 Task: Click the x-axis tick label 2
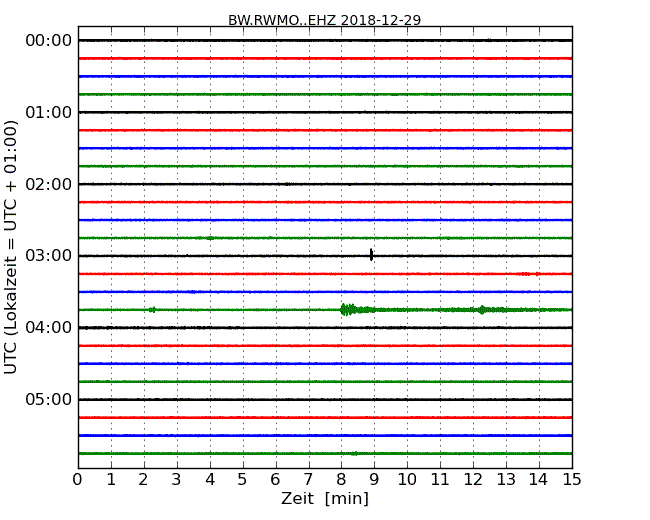point(144,480)
